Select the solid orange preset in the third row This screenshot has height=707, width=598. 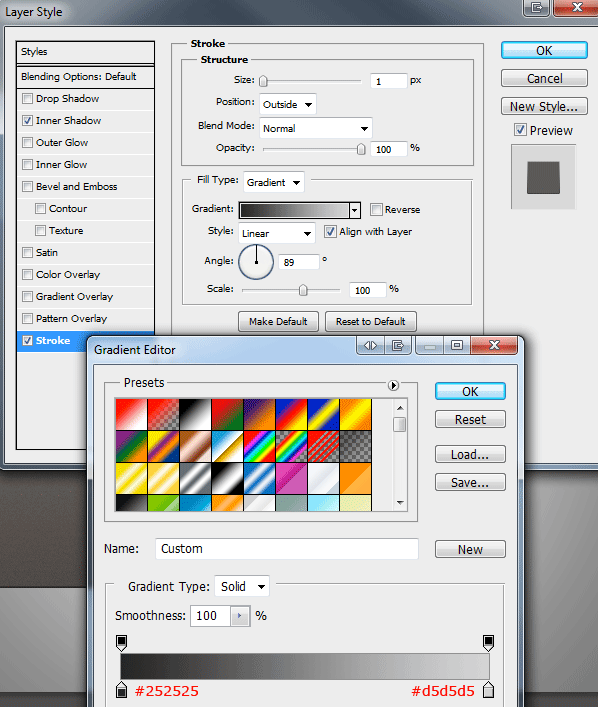click(x=355, y=478)
